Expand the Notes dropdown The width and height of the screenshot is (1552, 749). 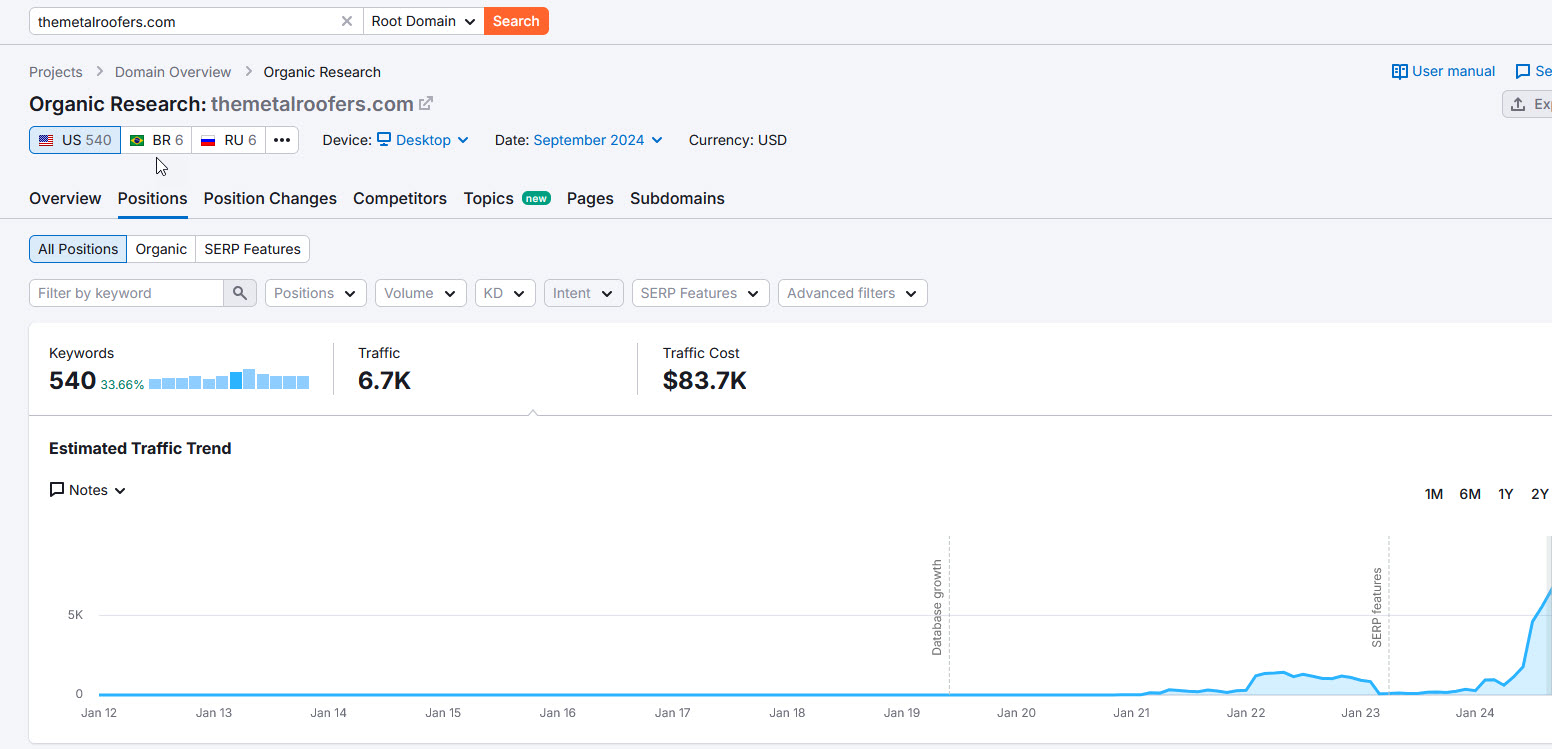point(88,490)
